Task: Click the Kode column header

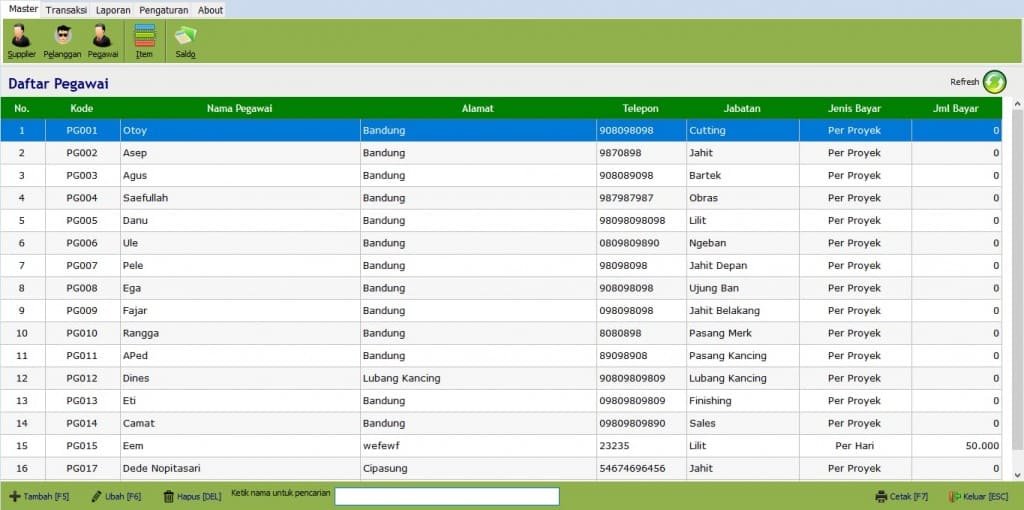Action: [82, 108]
